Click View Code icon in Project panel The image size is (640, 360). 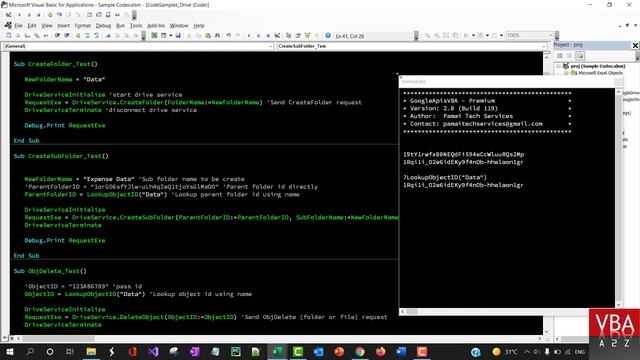[x=560, y=56]
